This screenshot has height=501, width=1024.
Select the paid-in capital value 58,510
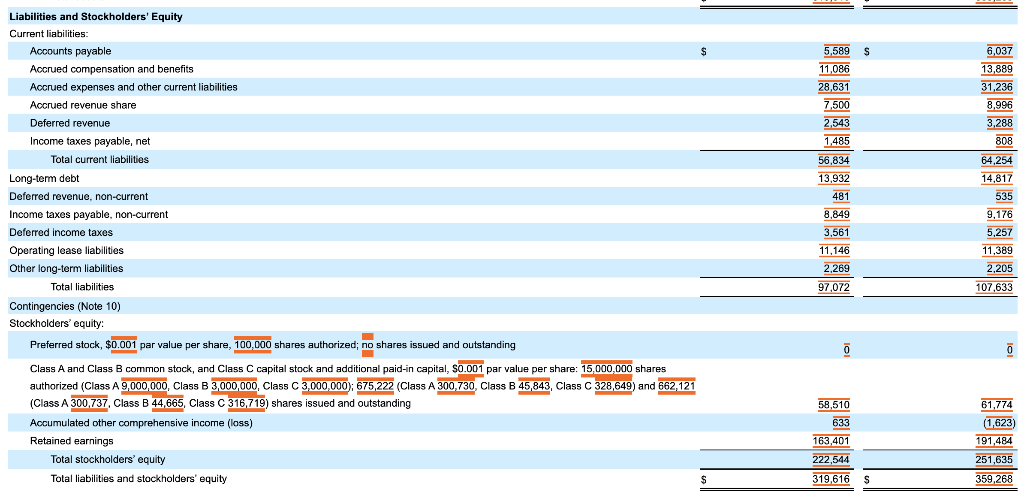(834, 405)
